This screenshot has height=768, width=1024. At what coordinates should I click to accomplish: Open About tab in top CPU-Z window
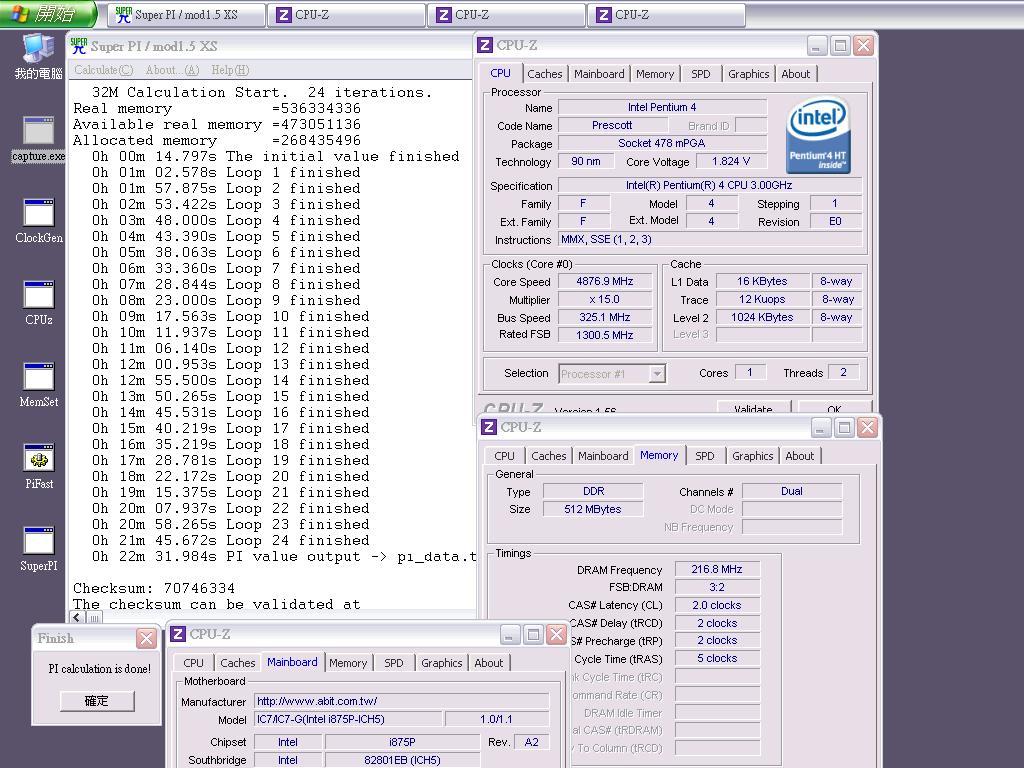[x=795, y=74]
